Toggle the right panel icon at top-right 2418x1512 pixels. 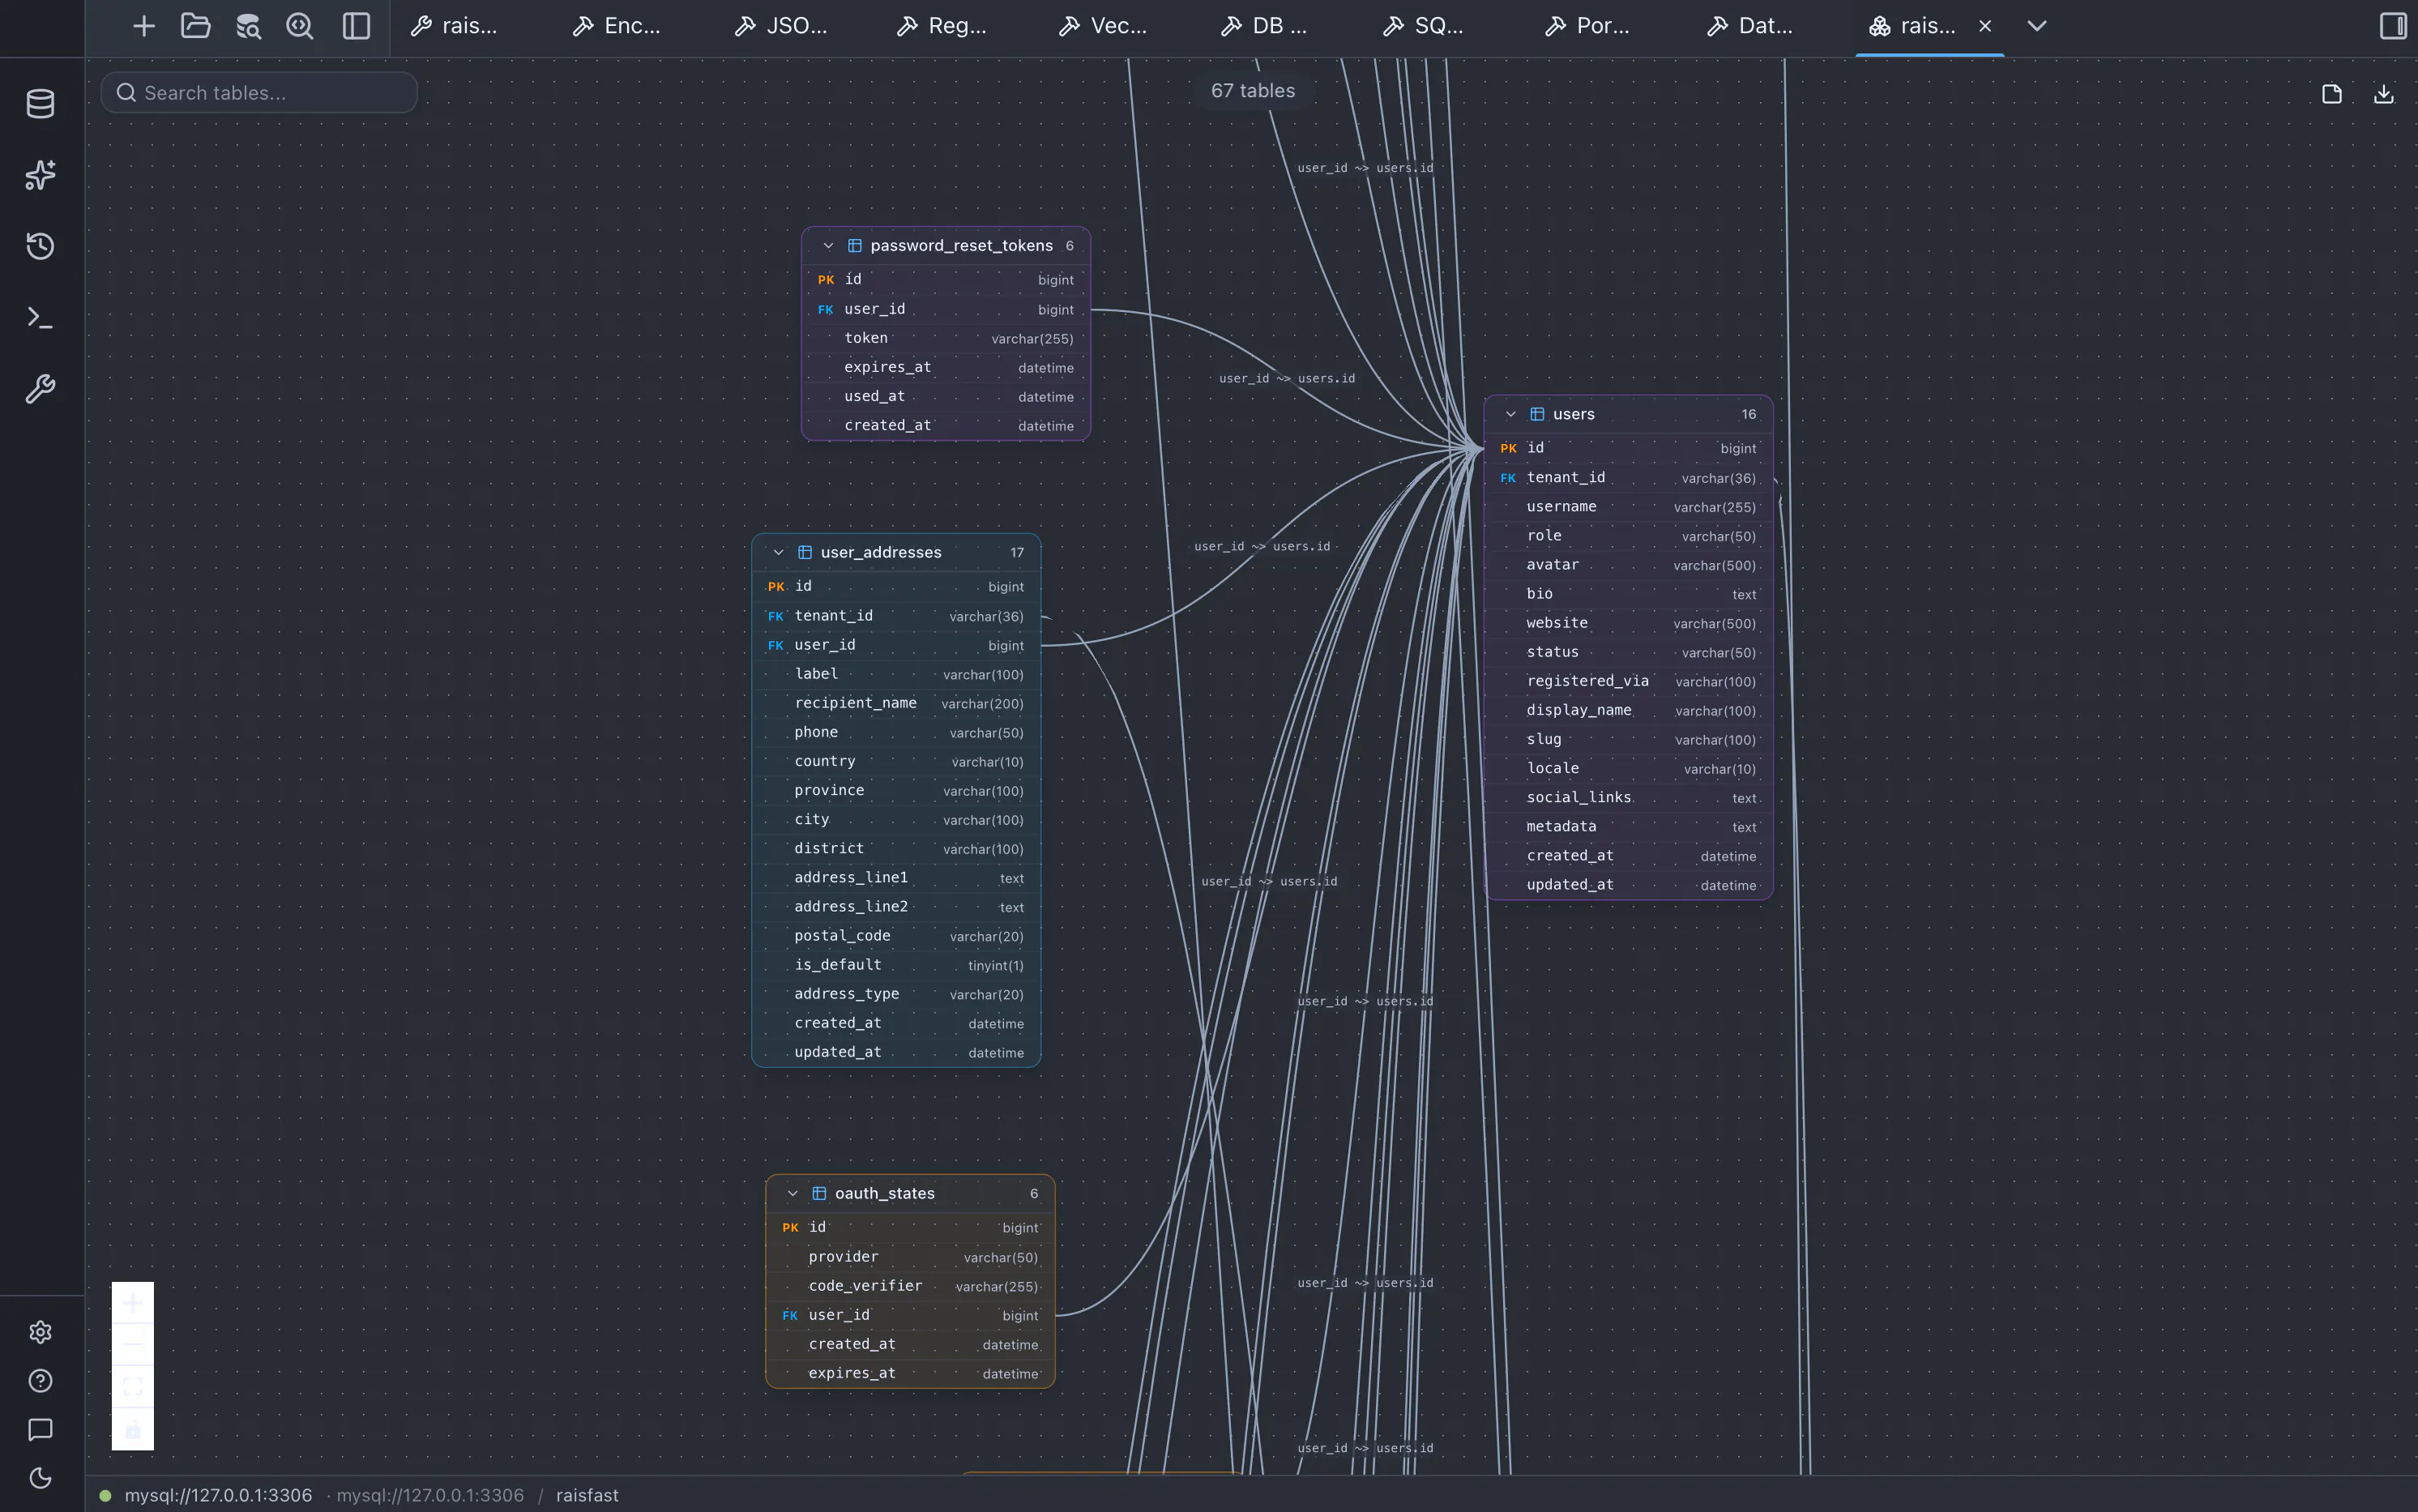2393,26
